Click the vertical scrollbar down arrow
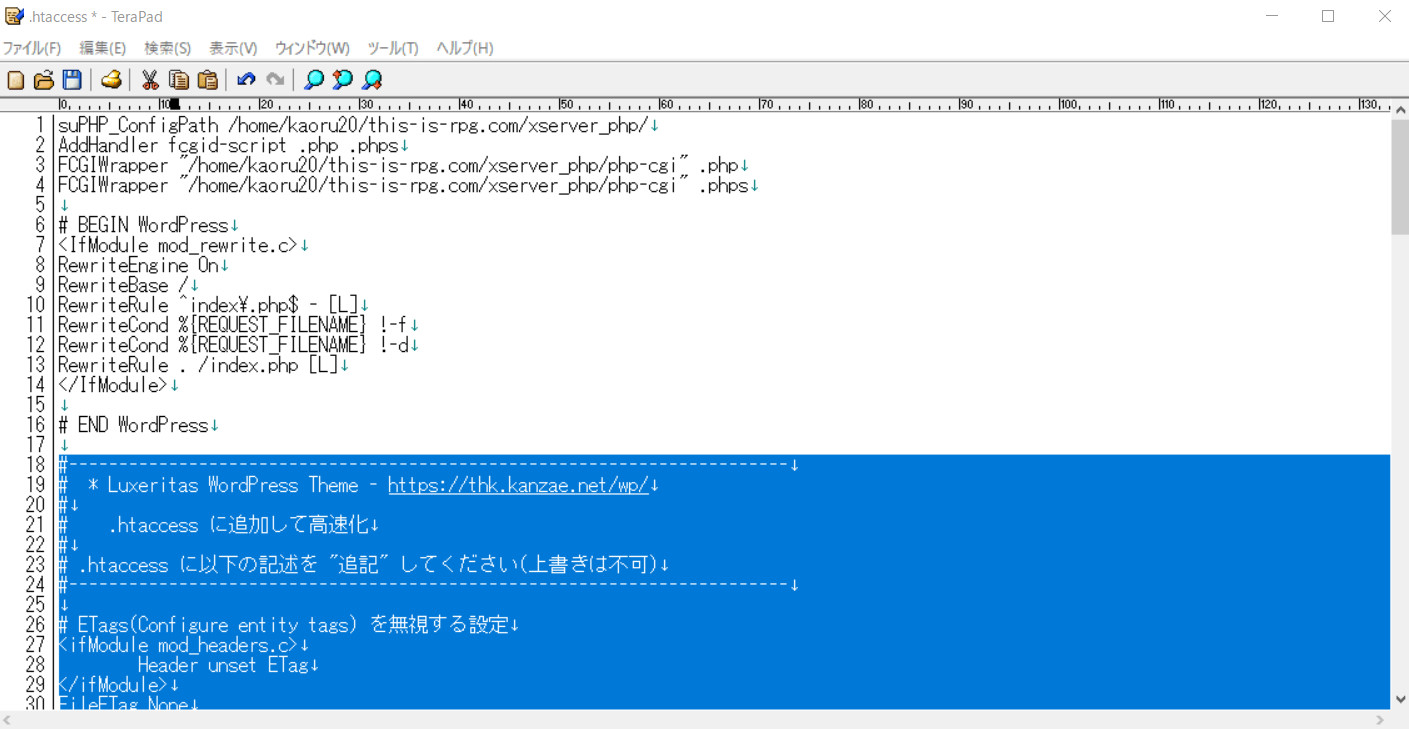 pyautogui.click(x=1399, y=700)
